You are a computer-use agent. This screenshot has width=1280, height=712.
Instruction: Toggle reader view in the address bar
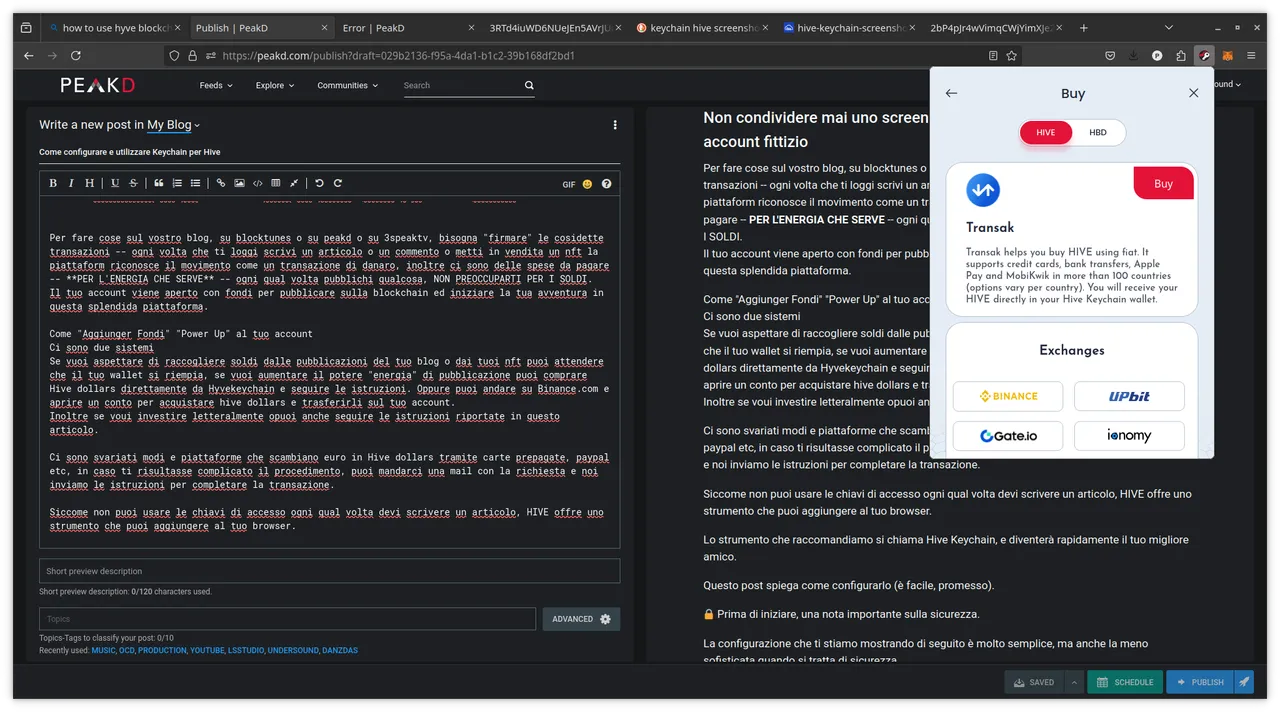(993, 56)
